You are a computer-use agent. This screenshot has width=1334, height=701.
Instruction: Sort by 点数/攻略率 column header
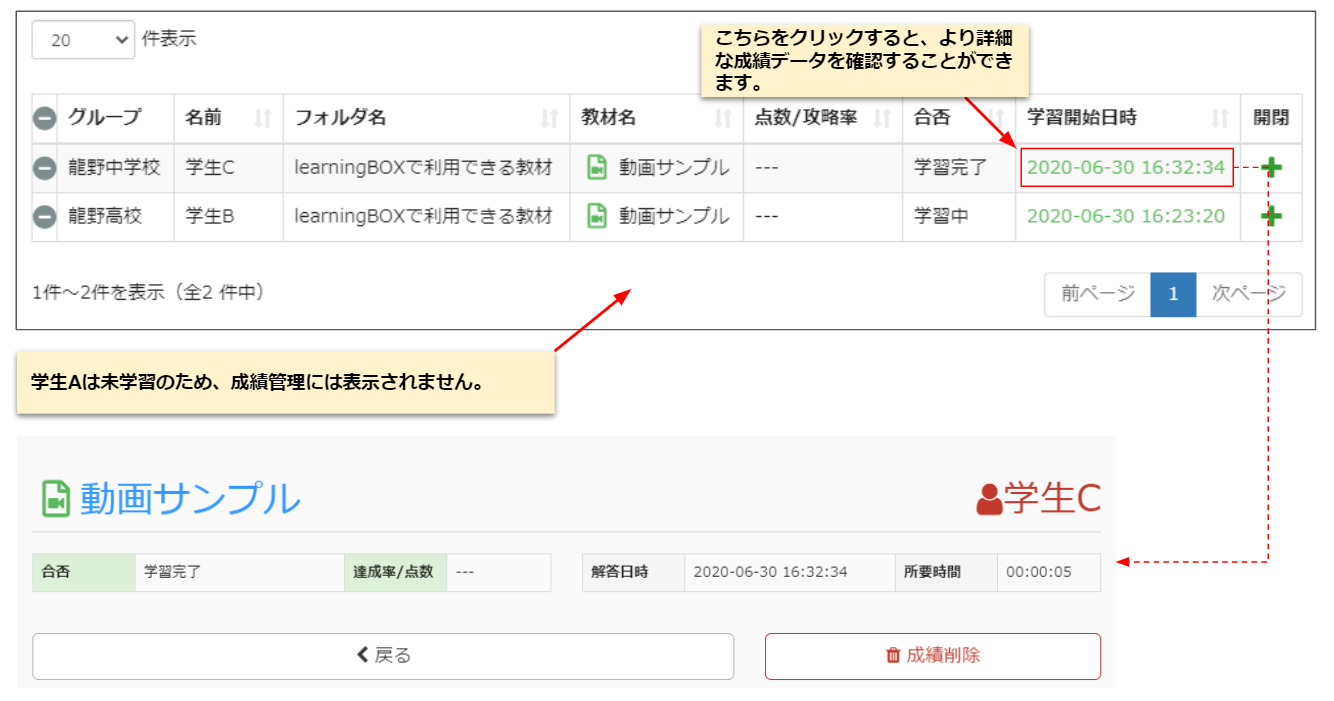[x=805, y=119]
